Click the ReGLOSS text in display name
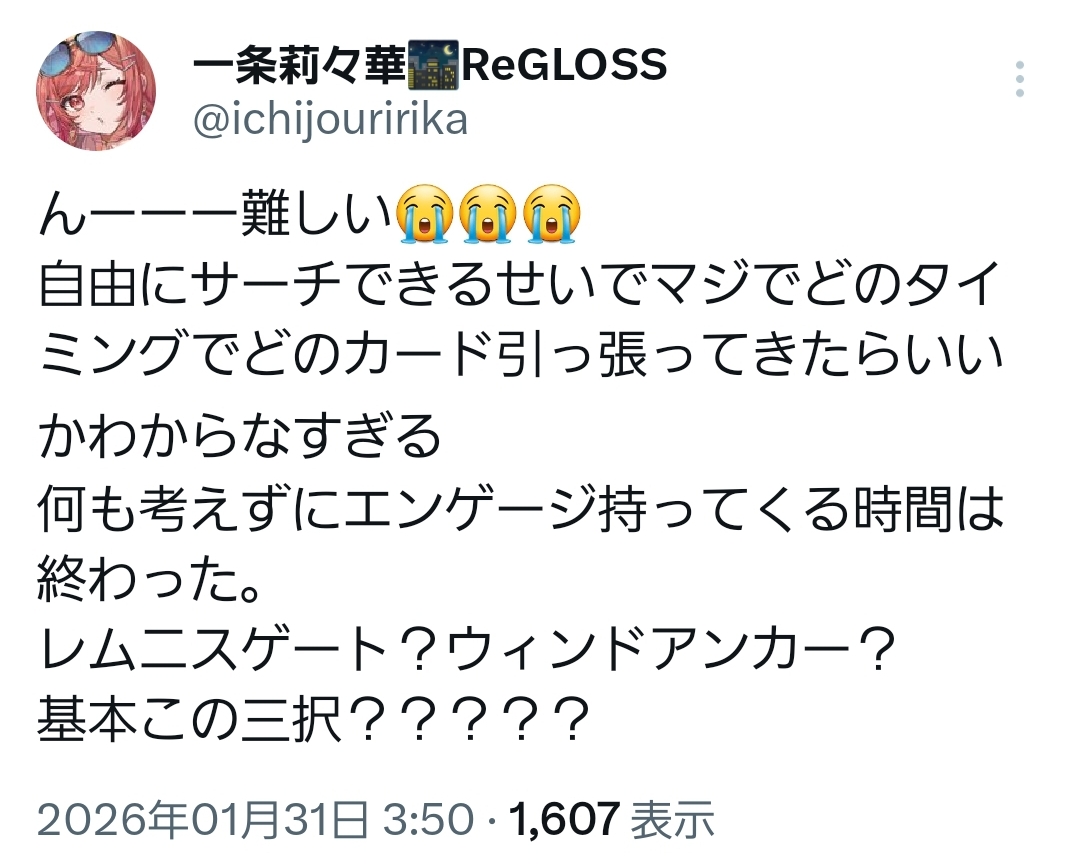The height and width of the screenshot is (868, 1080). pos(564,65)
